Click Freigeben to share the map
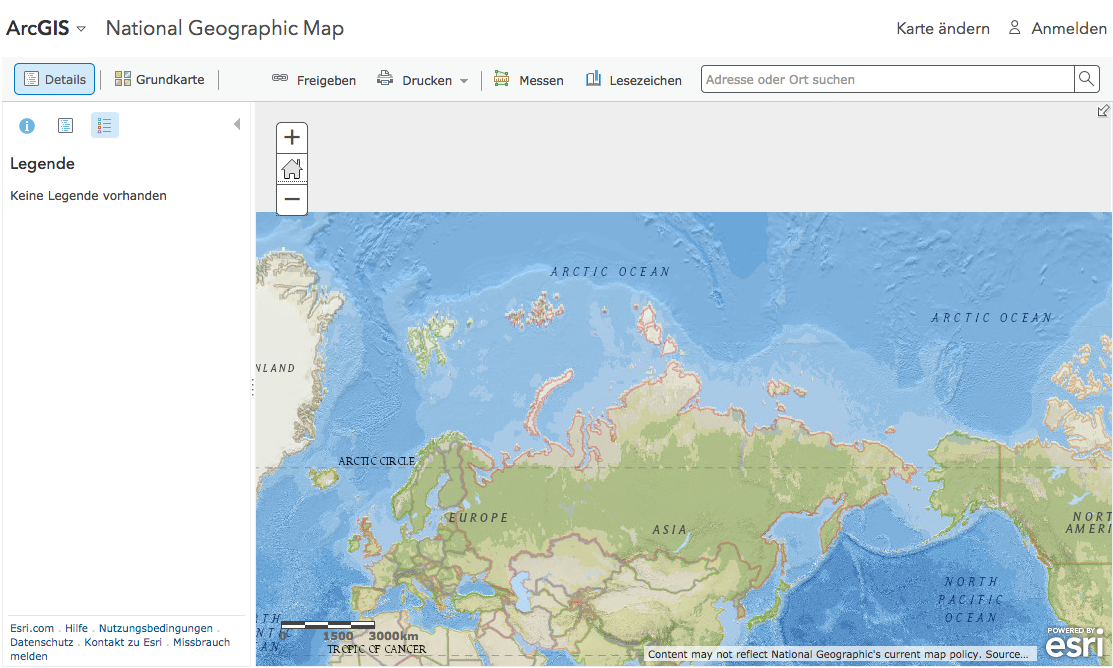This screenshot has height=668, width=1113. pyautogui.click(x=314, y=80)
